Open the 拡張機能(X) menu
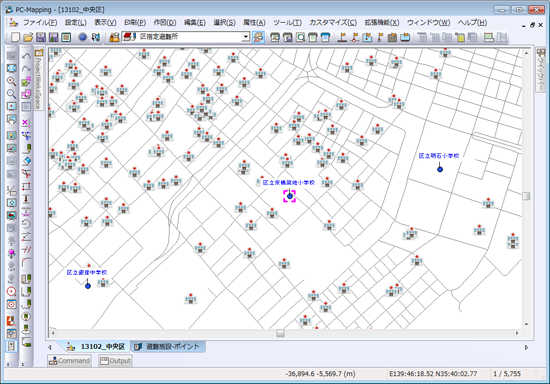 coord(382,23)
